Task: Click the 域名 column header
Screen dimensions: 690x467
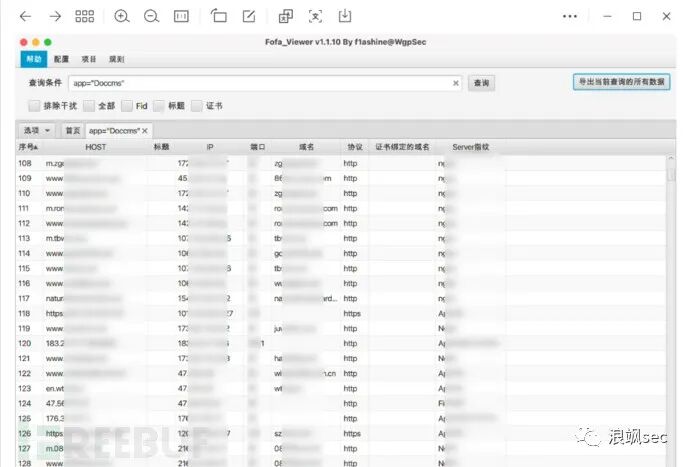Action: 306,147
